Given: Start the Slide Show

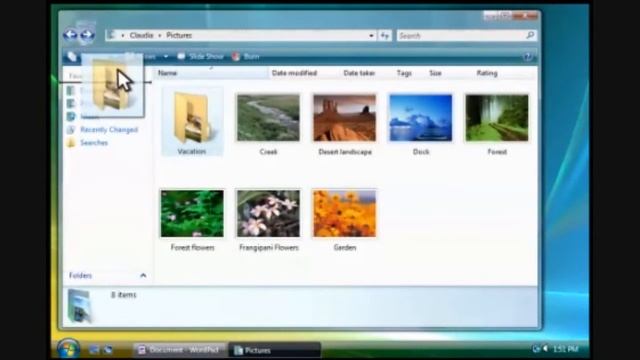Looking at the screenshot, I should (201, 57).
